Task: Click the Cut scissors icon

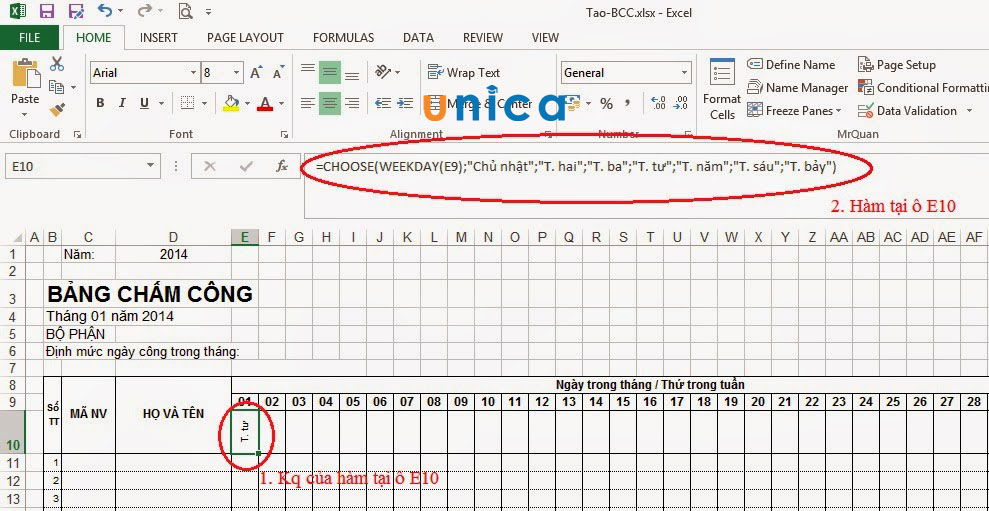Action: tap(57, 64)
